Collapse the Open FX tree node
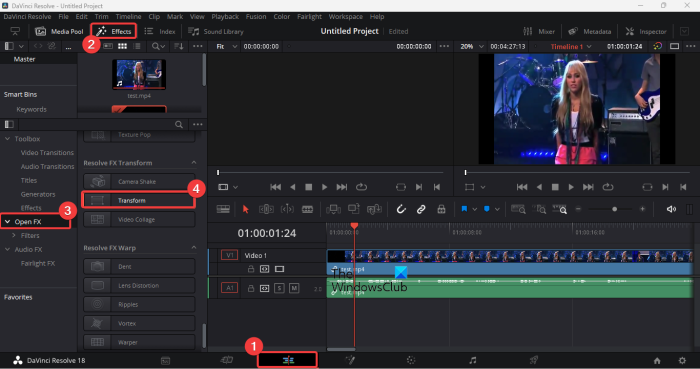Screen dimensions: 700x369 pos(8,221)
